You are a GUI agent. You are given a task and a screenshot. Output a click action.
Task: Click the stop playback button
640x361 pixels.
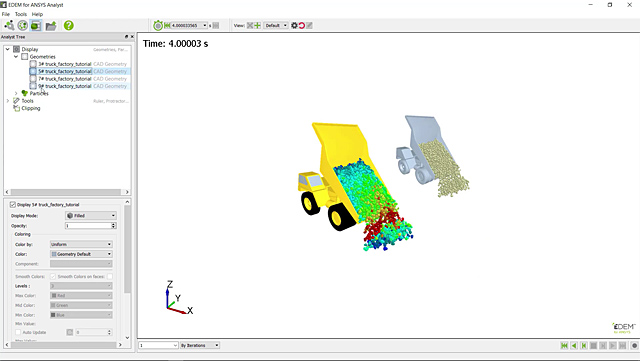coord(593,345)
